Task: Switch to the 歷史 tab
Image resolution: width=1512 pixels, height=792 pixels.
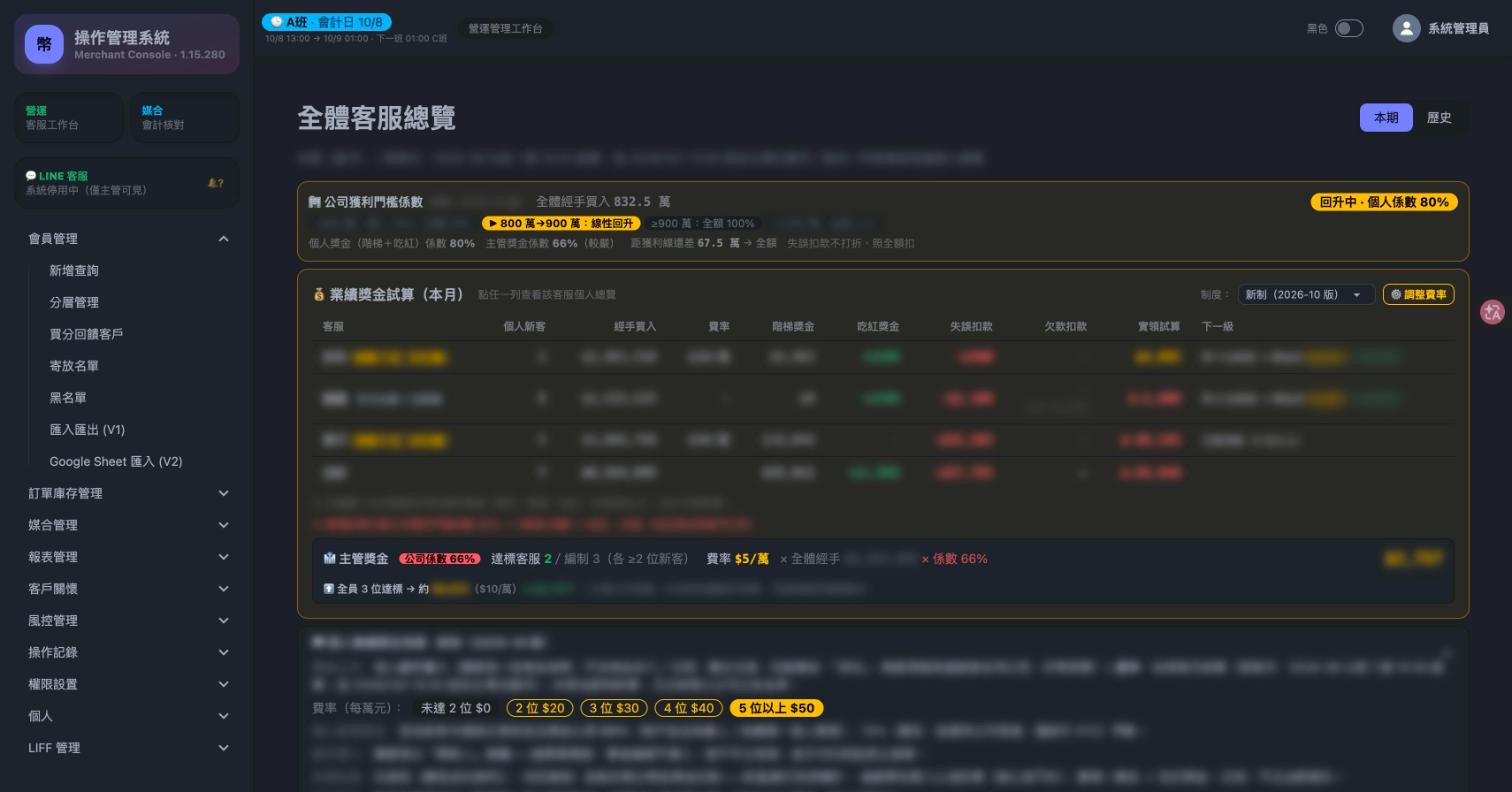Action: [x=1439, y=118]
